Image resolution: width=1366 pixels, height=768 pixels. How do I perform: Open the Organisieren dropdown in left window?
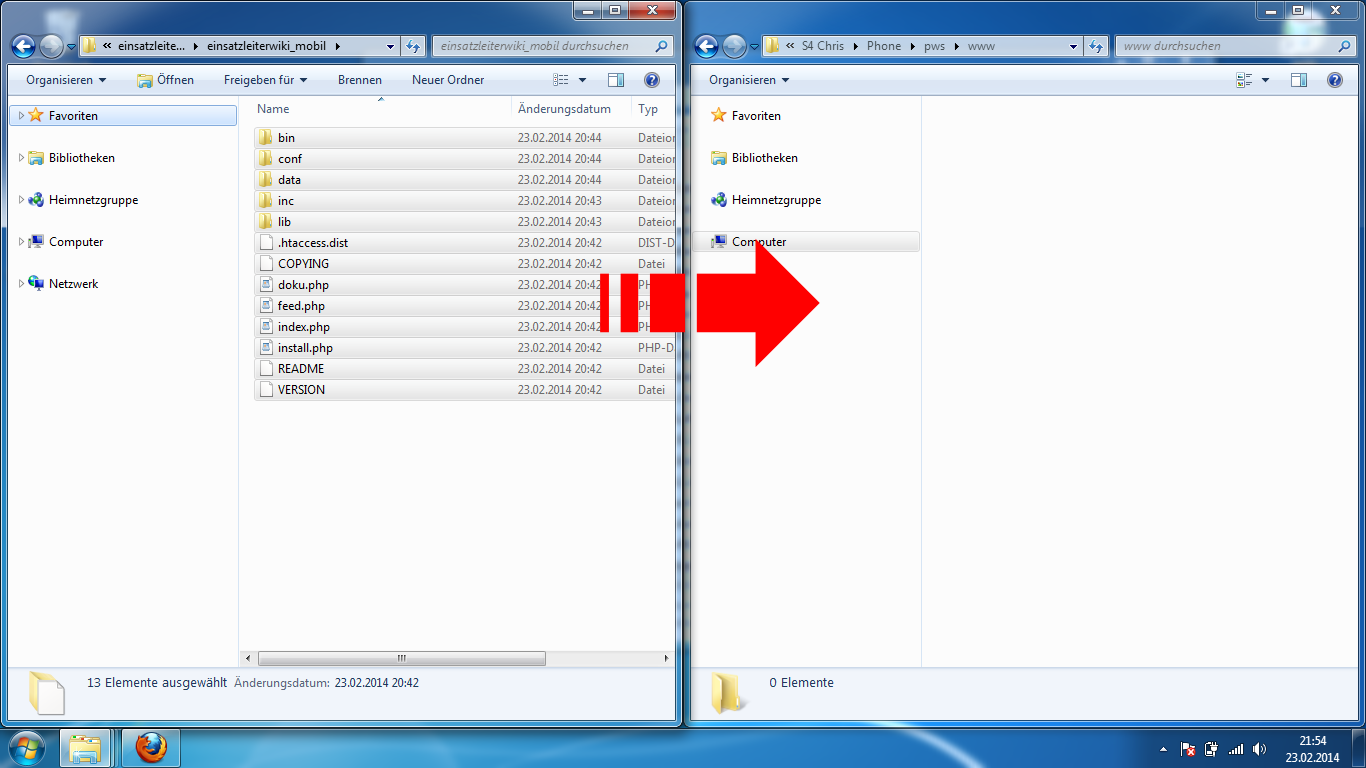(x=66, y=80)
